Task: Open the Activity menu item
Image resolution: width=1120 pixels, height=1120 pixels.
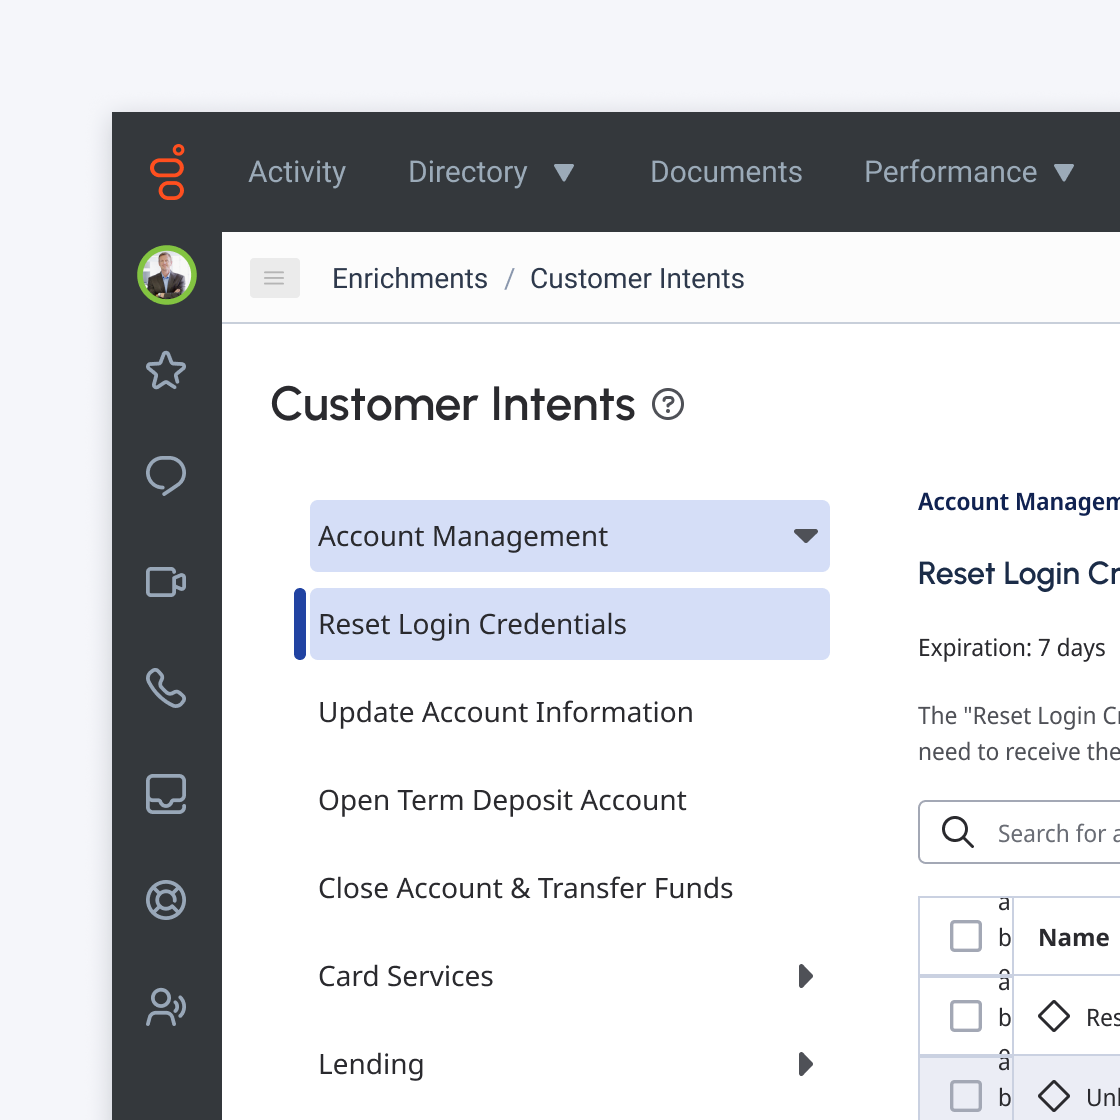Action: (x=297, y=172)
